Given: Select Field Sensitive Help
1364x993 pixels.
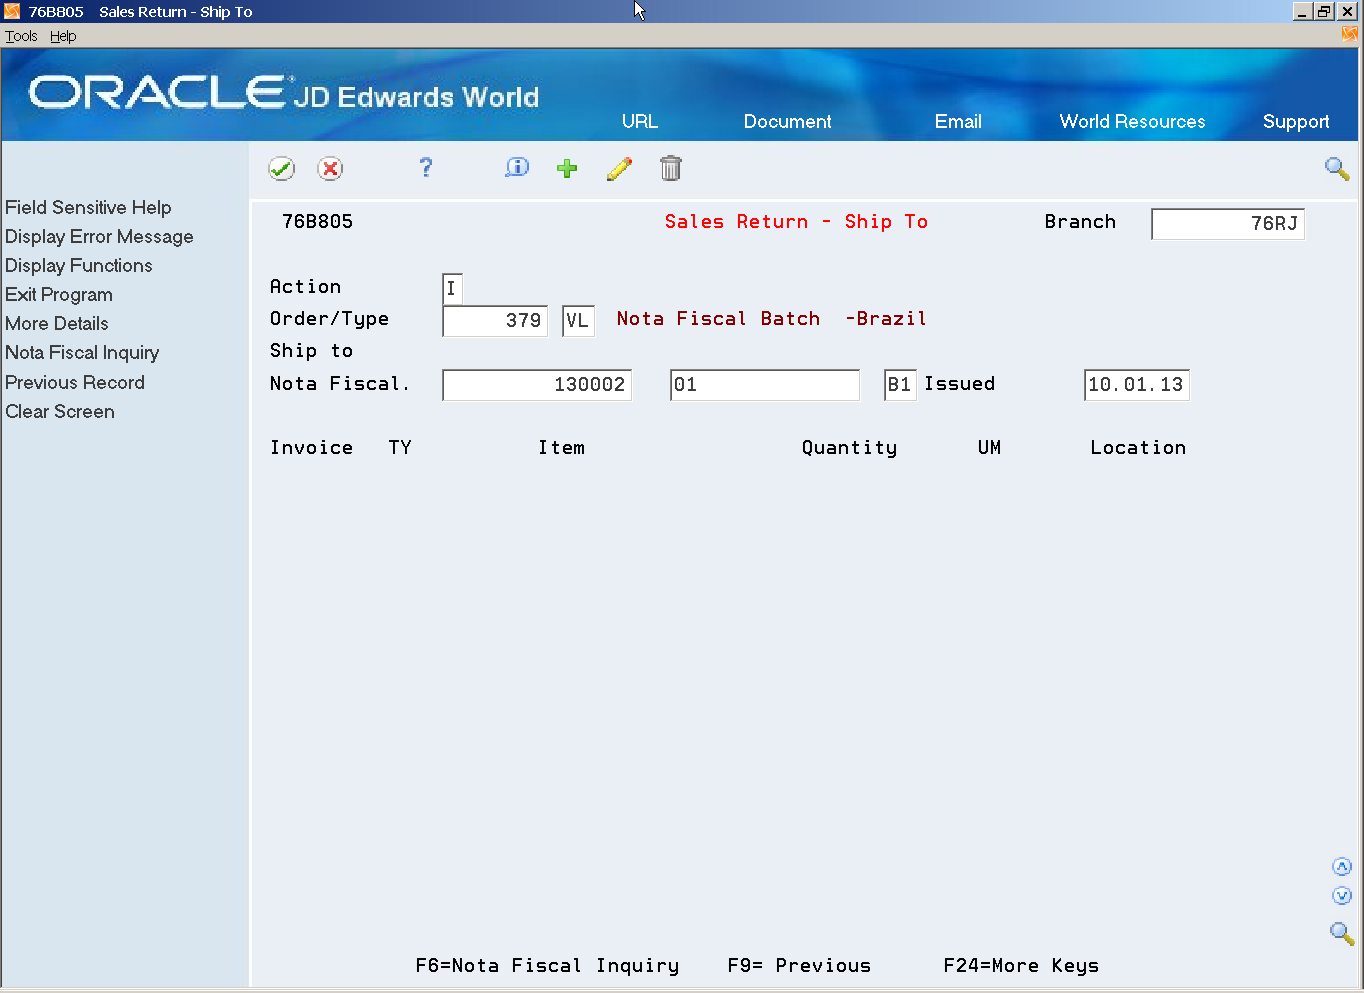Looking at the screenshot, I should click(x=88, y=207).
